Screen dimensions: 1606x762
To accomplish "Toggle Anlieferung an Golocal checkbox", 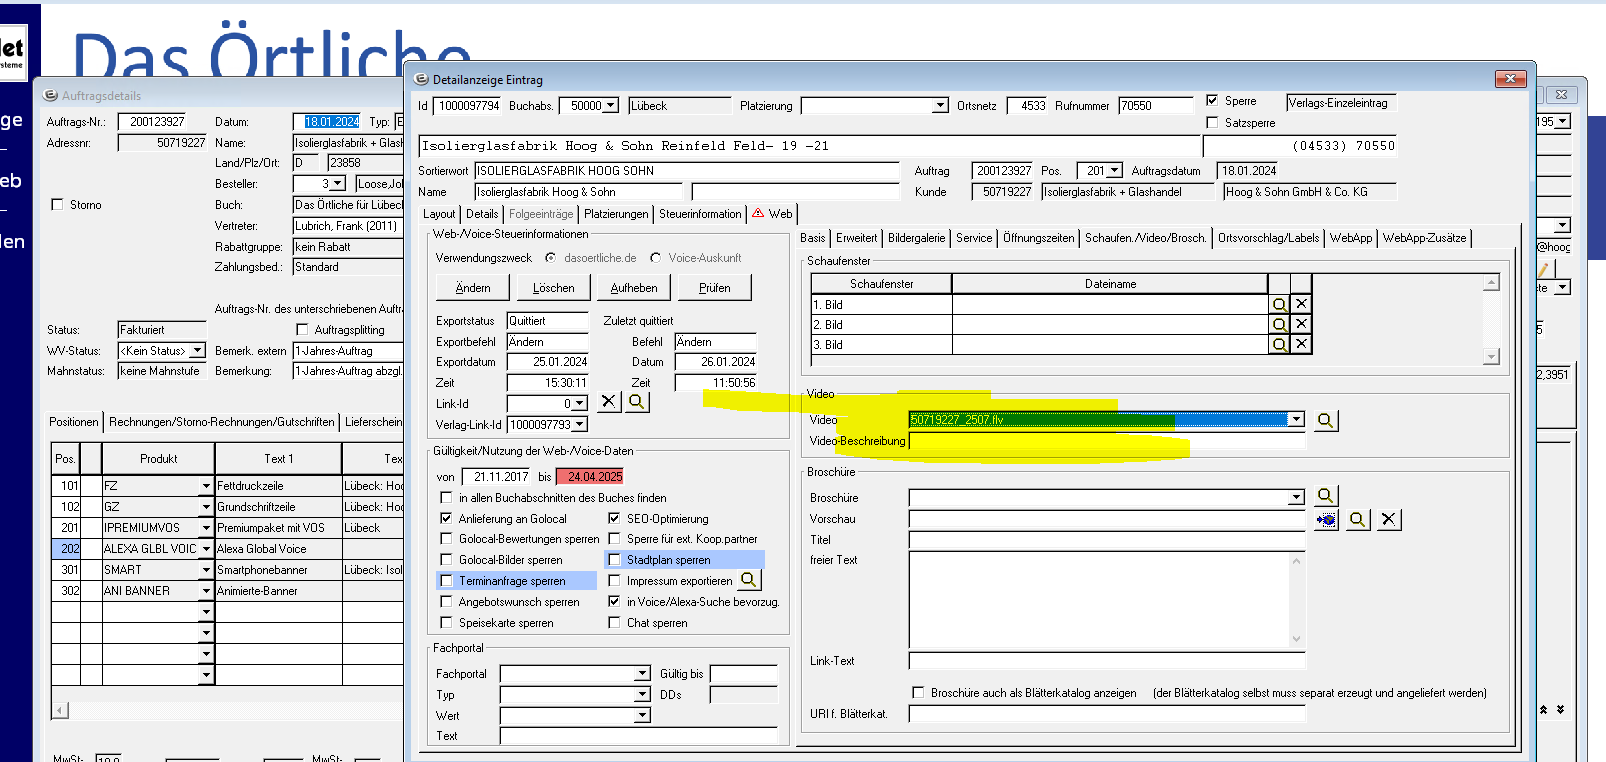I will (446, 519).
